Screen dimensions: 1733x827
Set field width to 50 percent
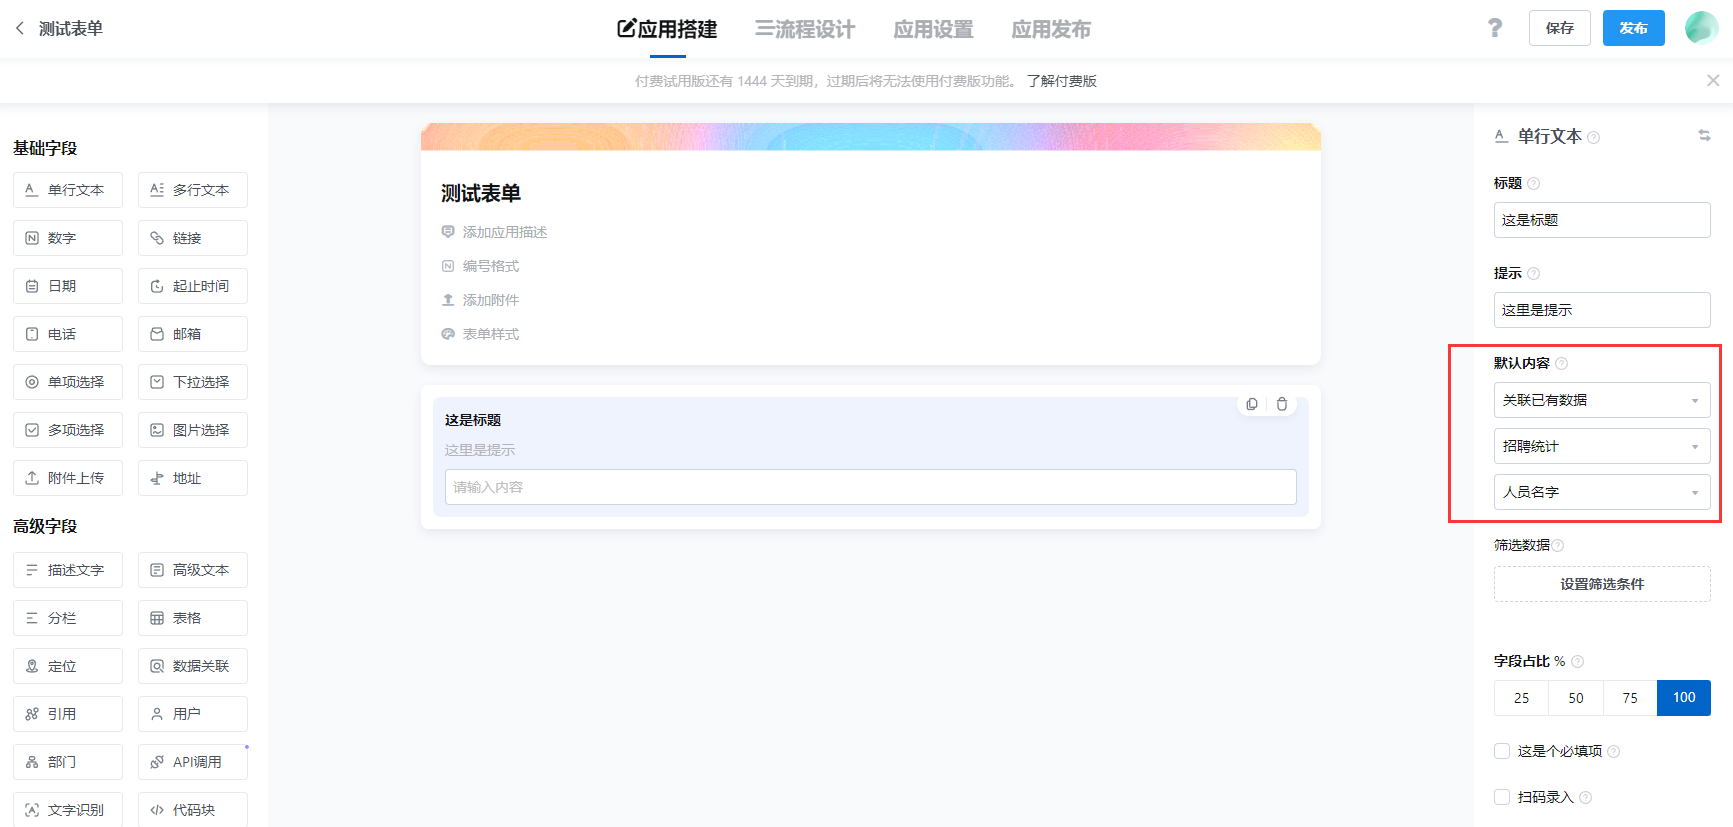(1576, 698)
